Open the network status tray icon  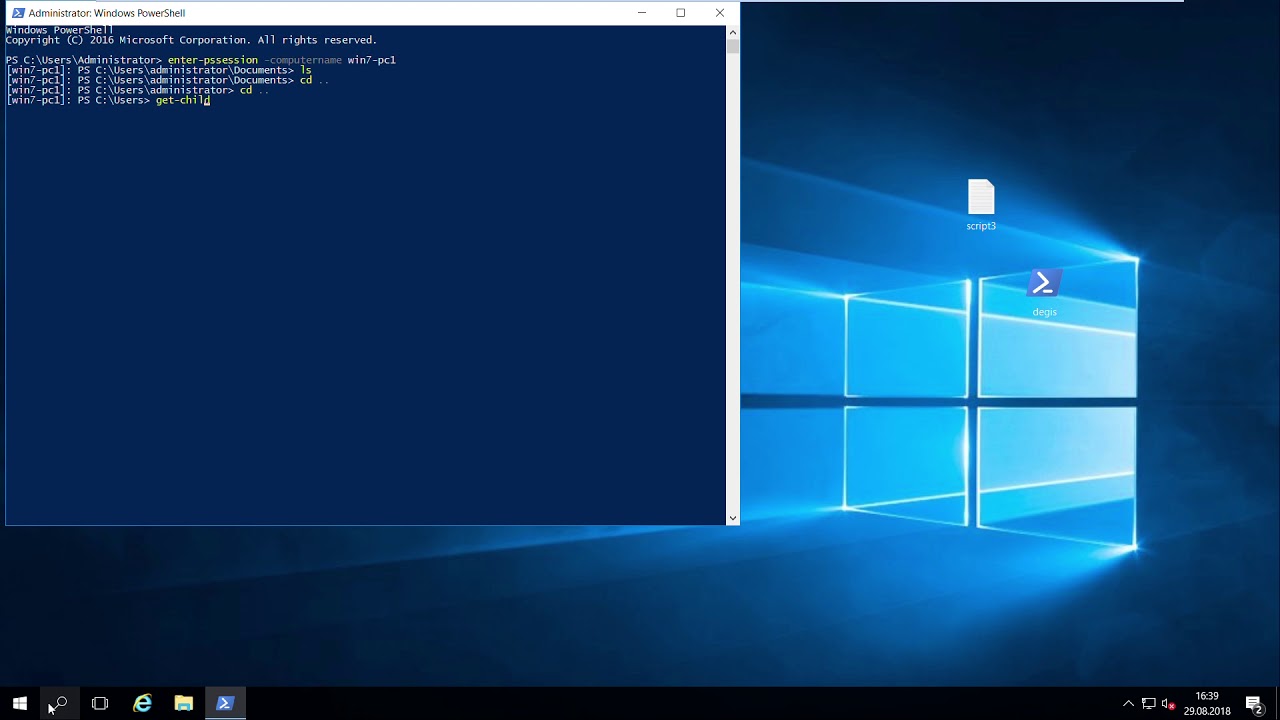1148,704
